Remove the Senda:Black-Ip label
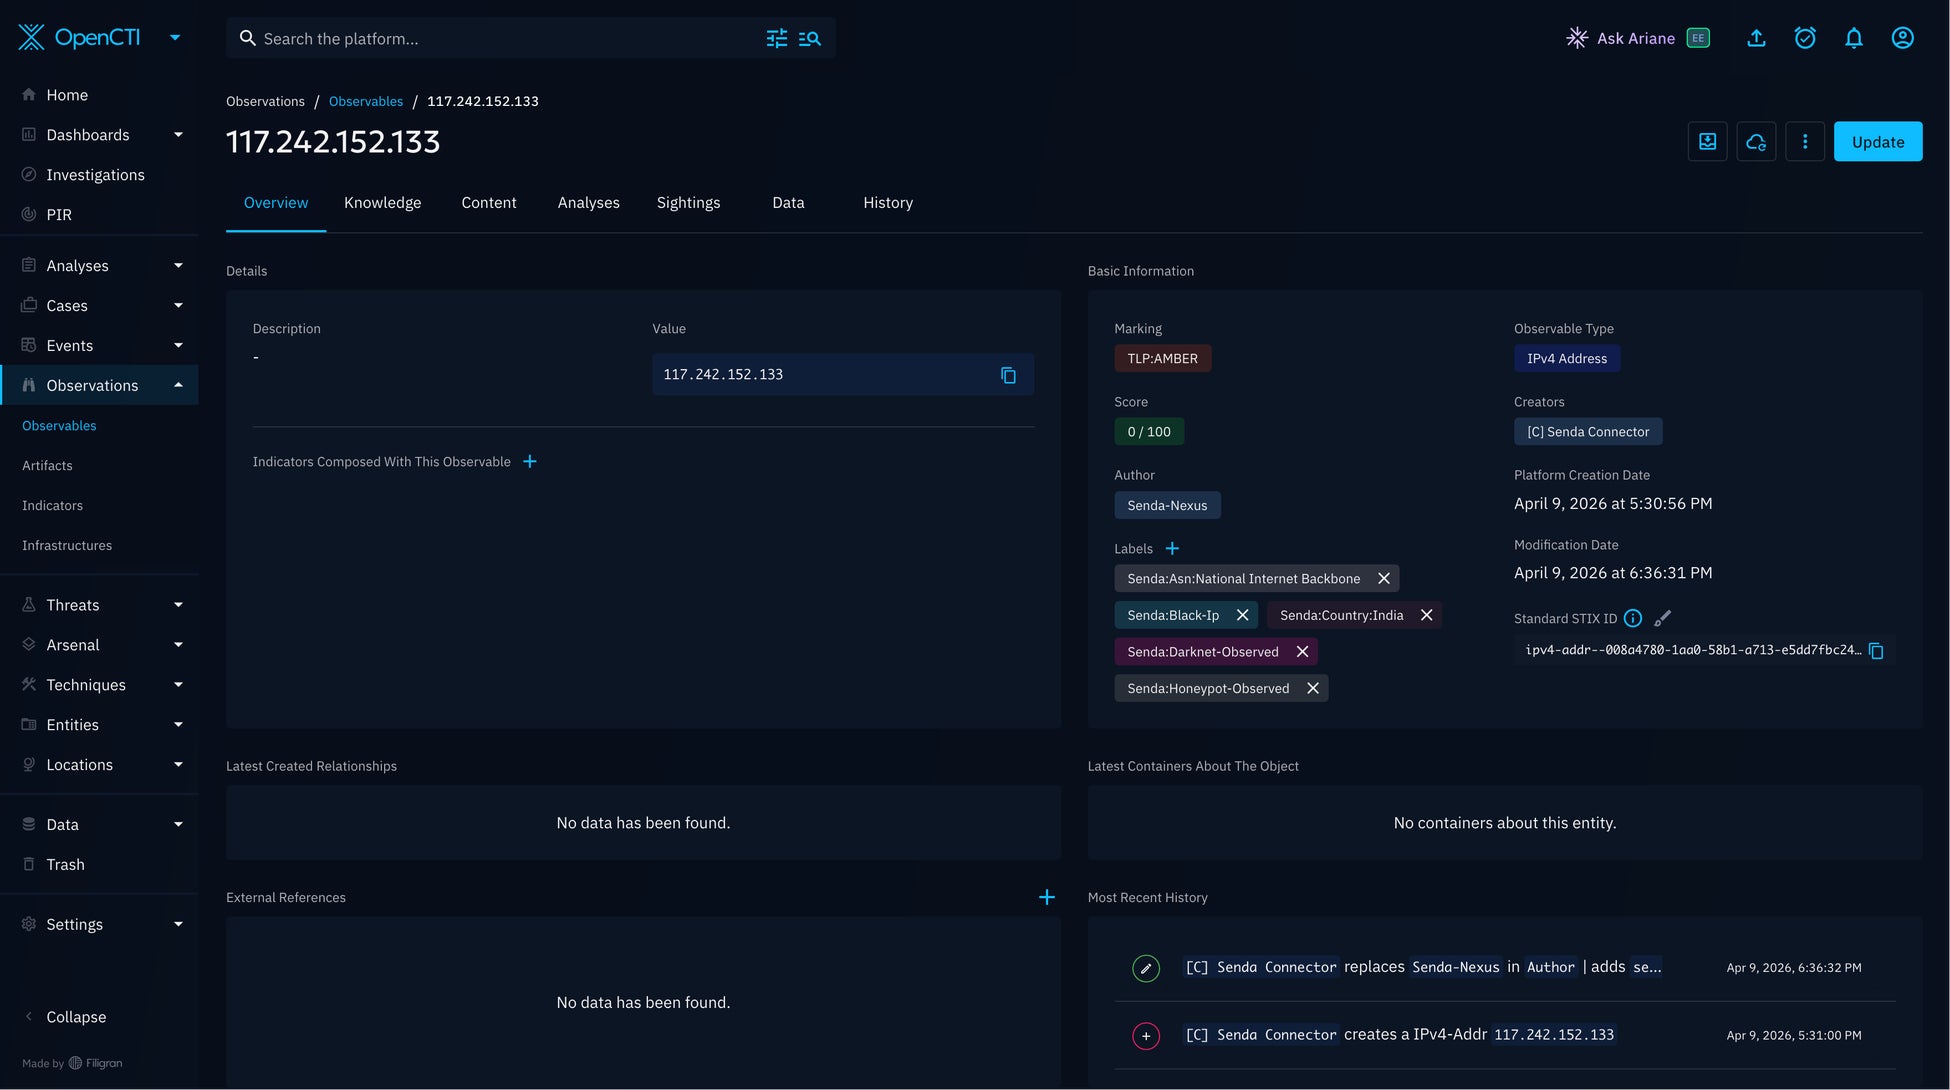The height and width of the screenshot is (1090, 1950). pyautogui.click(x=1242, y=616)
